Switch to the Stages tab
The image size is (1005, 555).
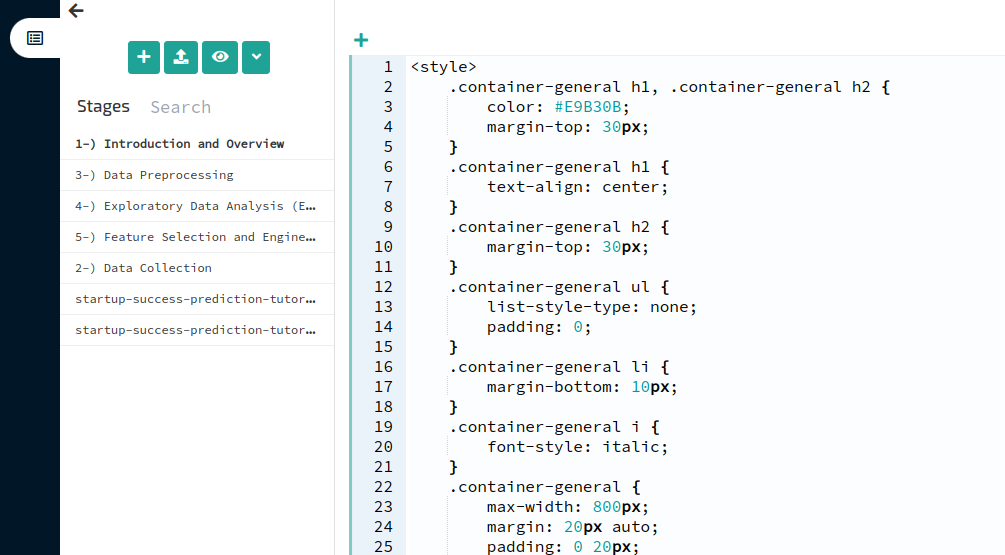click(x=103, y=106)
